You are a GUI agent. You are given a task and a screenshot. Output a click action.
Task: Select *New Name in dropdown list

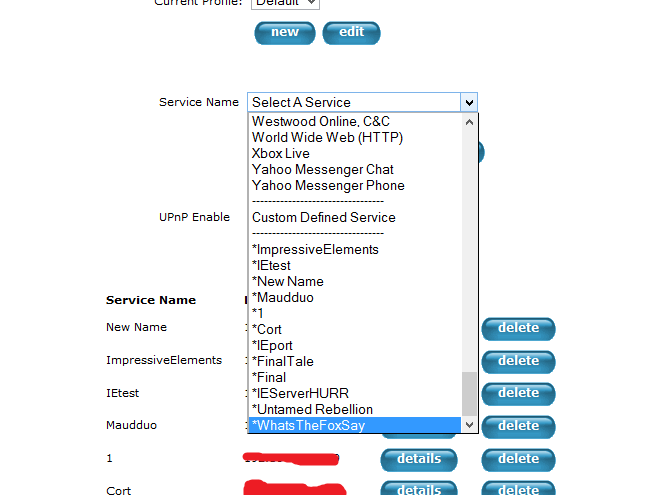tap(355, 282)
